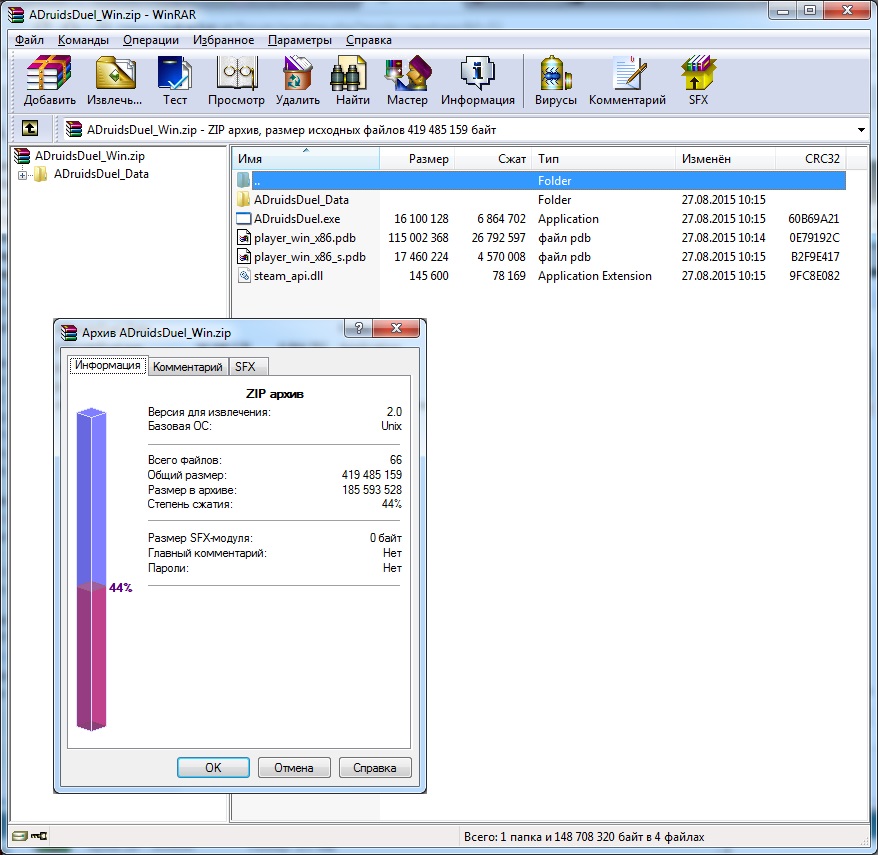Select the ADruidsDuel.exe file name
Screen dimensions: 878x855
point(297,218)
